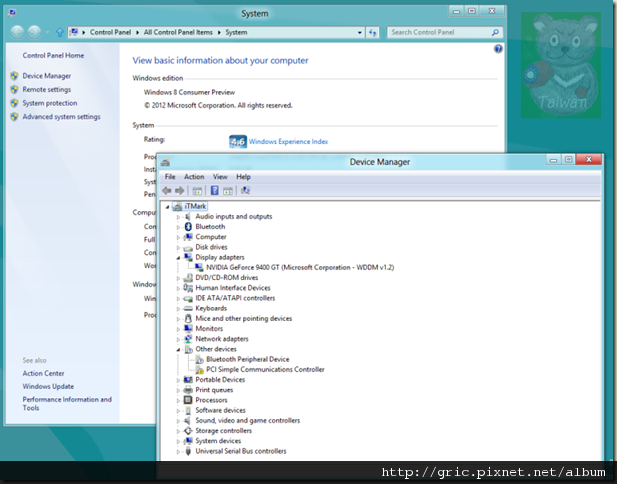Screen dimensions: 617x484
Task: Click the 4.6 Windows Experience rating badge
Action: coord(238,142)
